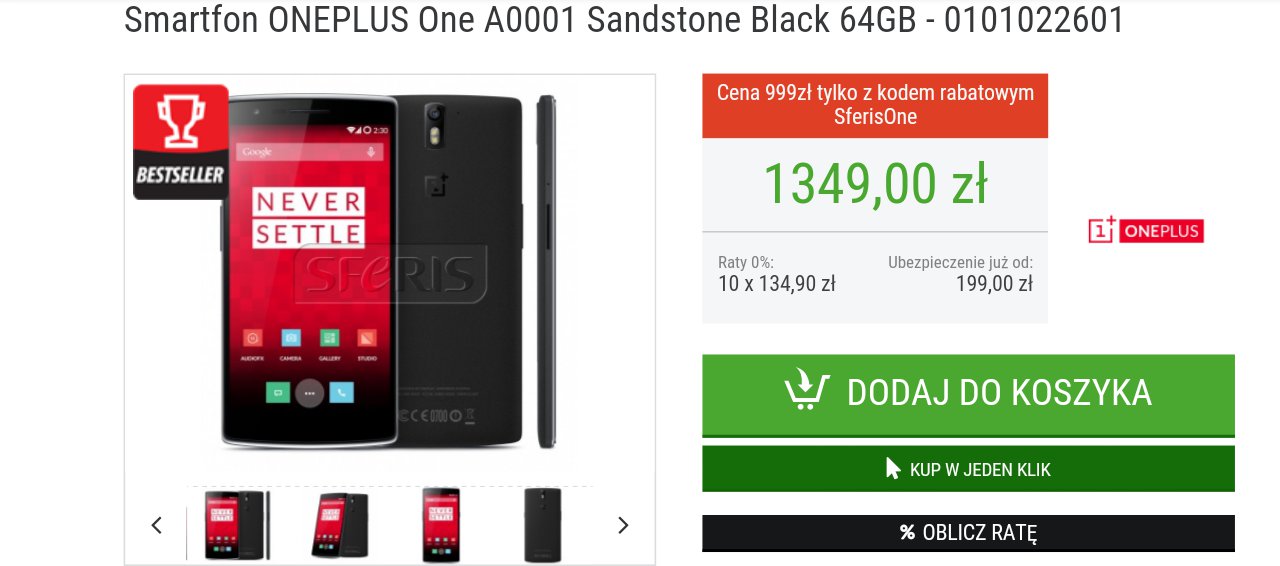Select the third front-view phone thumbnail
Screen dimensions: 1280x566
coord(441,525)
